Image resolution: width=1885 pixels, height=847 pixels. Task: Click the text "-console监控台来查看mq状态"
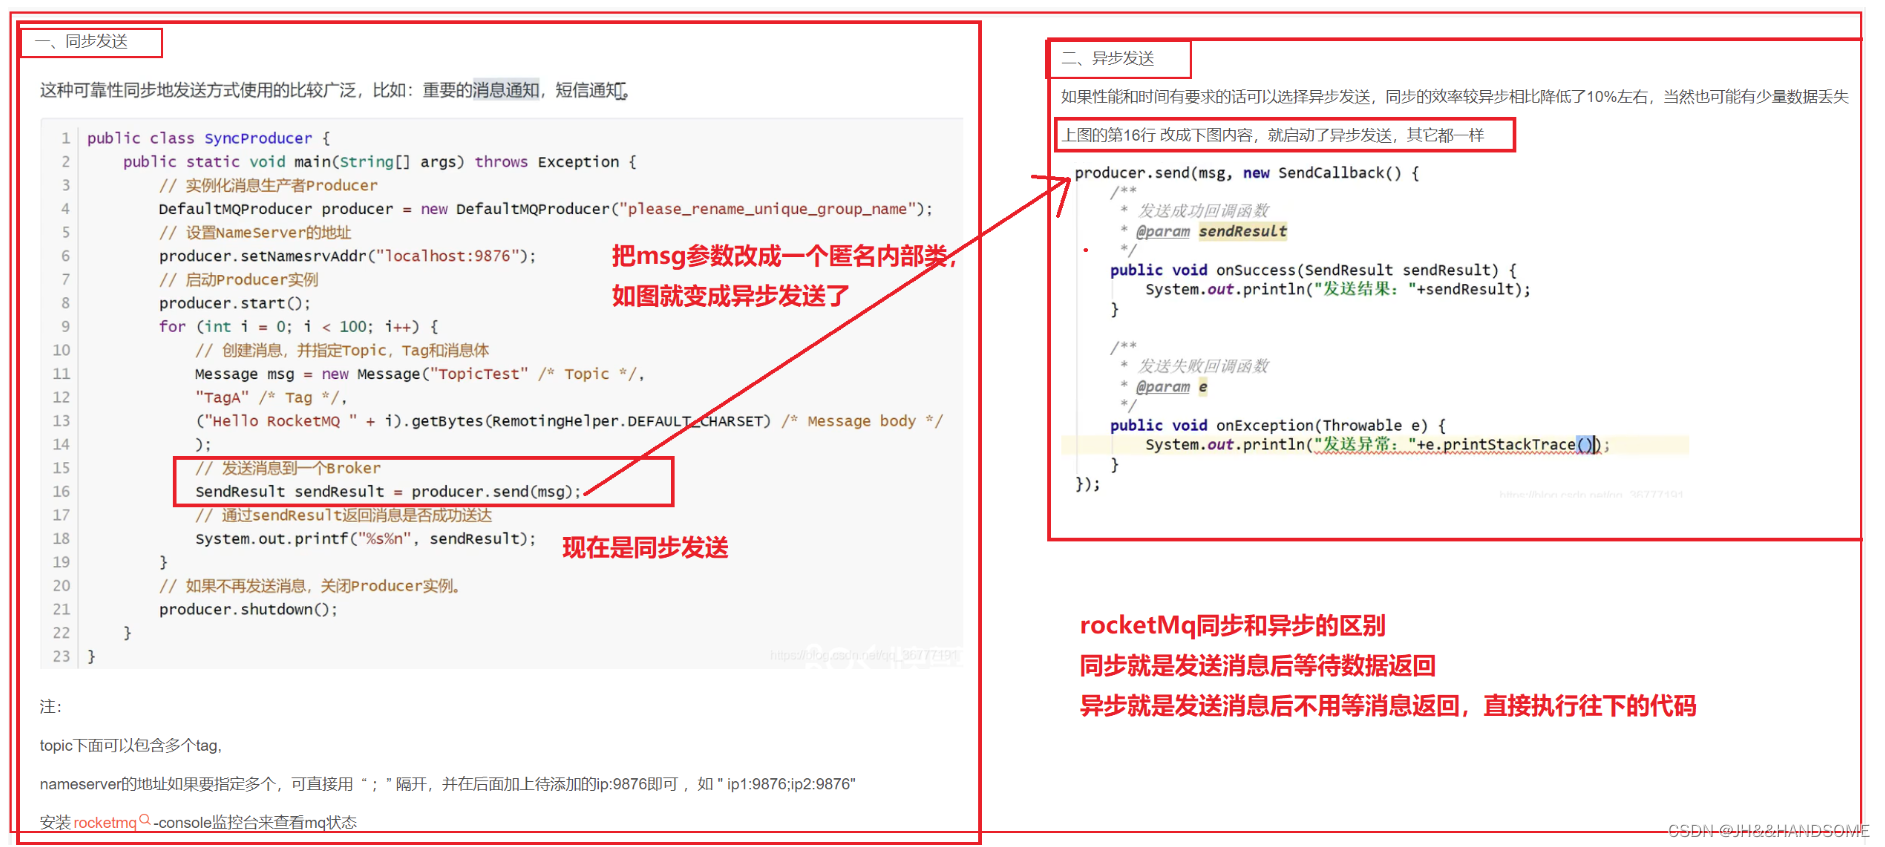(255, 823)
